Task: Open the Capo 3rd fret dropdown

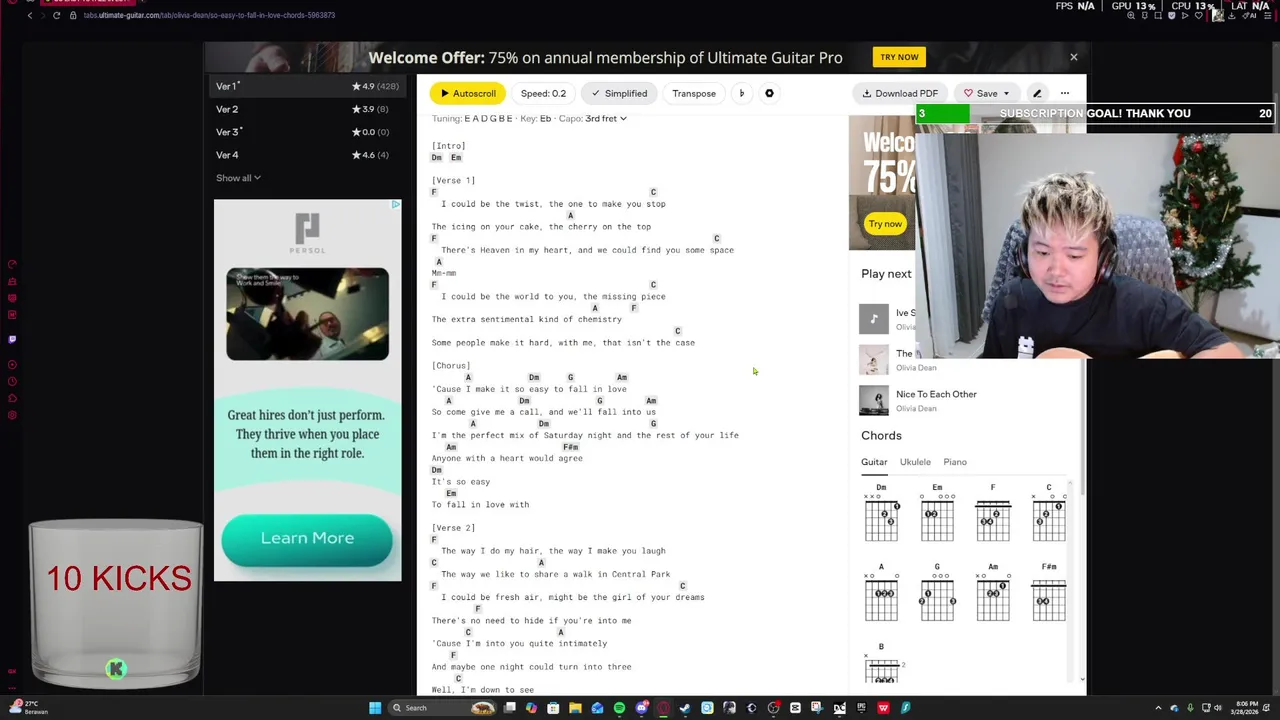Action: tap(606, 119)
